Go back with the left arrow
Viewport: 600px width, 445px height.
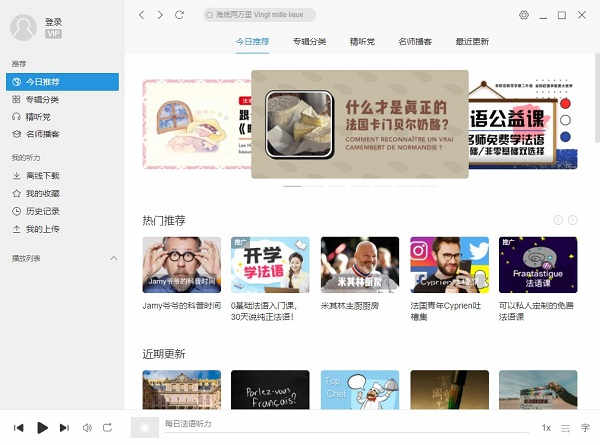click(x=142, y=15)
